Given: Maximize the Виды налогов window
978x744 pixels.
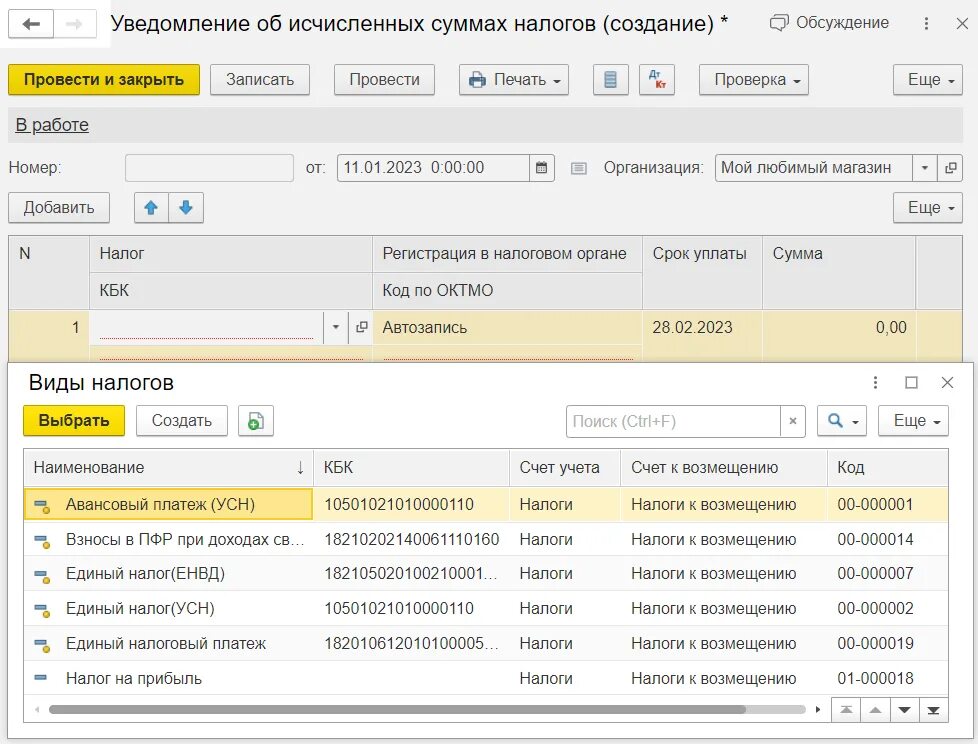Looking at the screenshot, I should click(x=911, y=383).
